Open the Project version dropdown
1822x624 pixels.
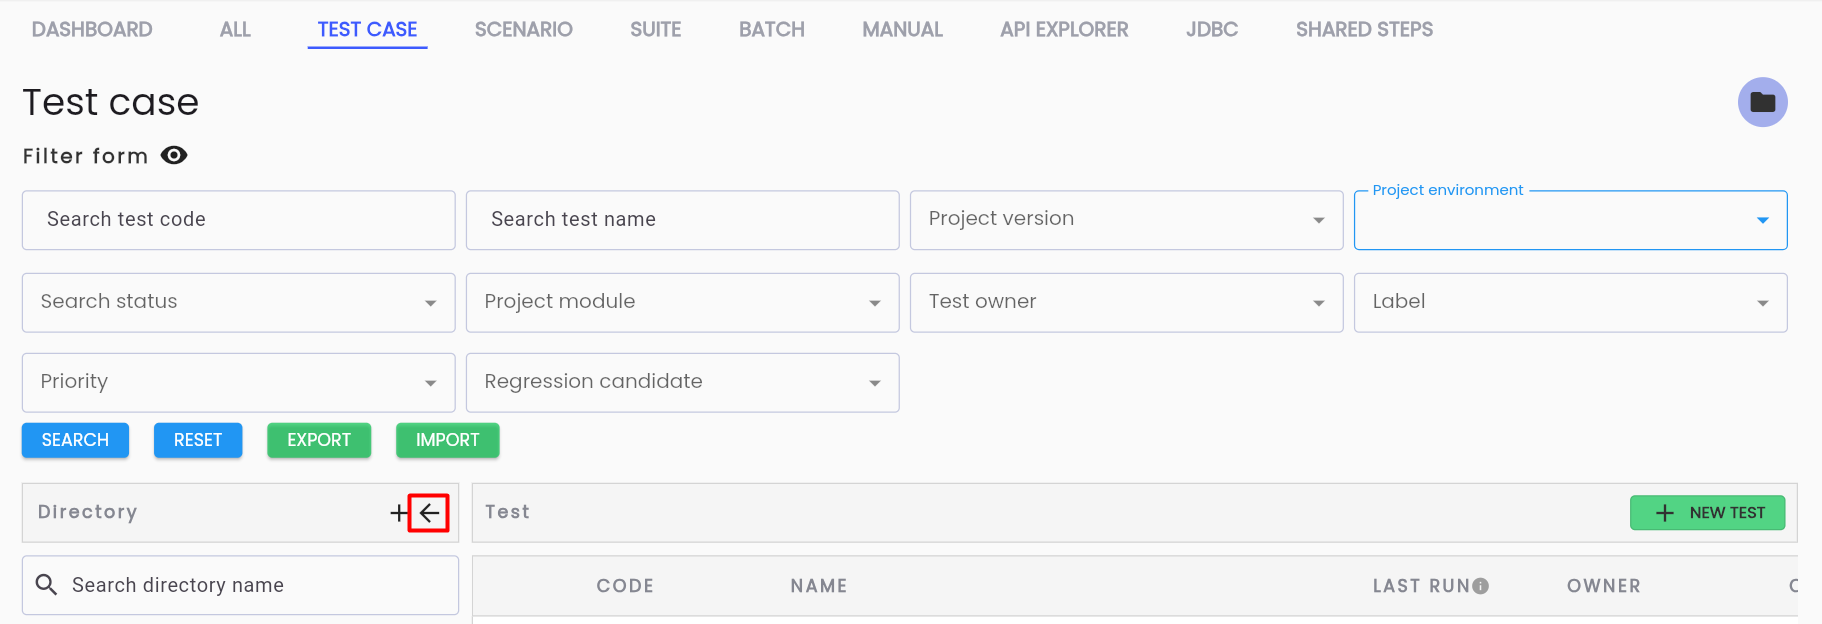[1126, 220]
